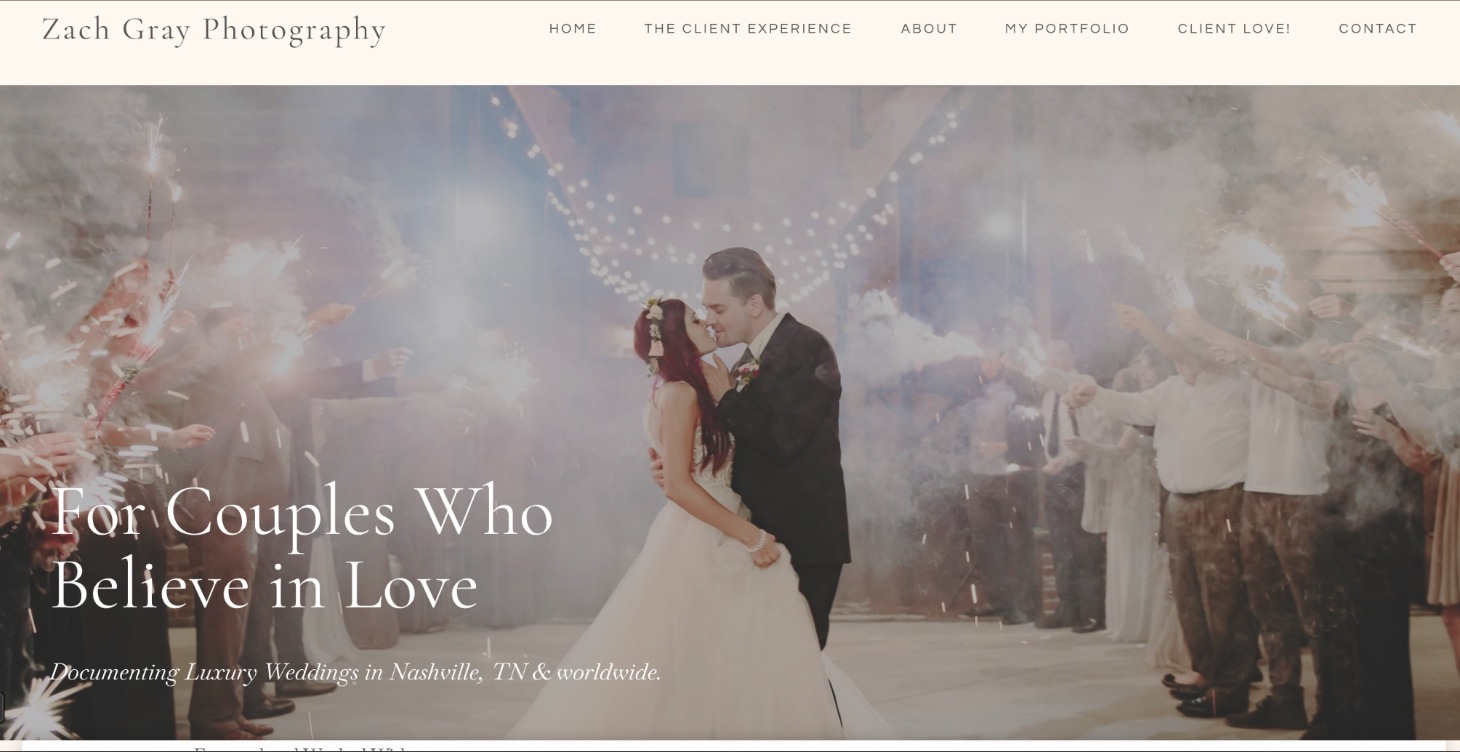Click the small tab at left screen edge
This screenshot has width=1460, height=752.
[x=2, y=707]
